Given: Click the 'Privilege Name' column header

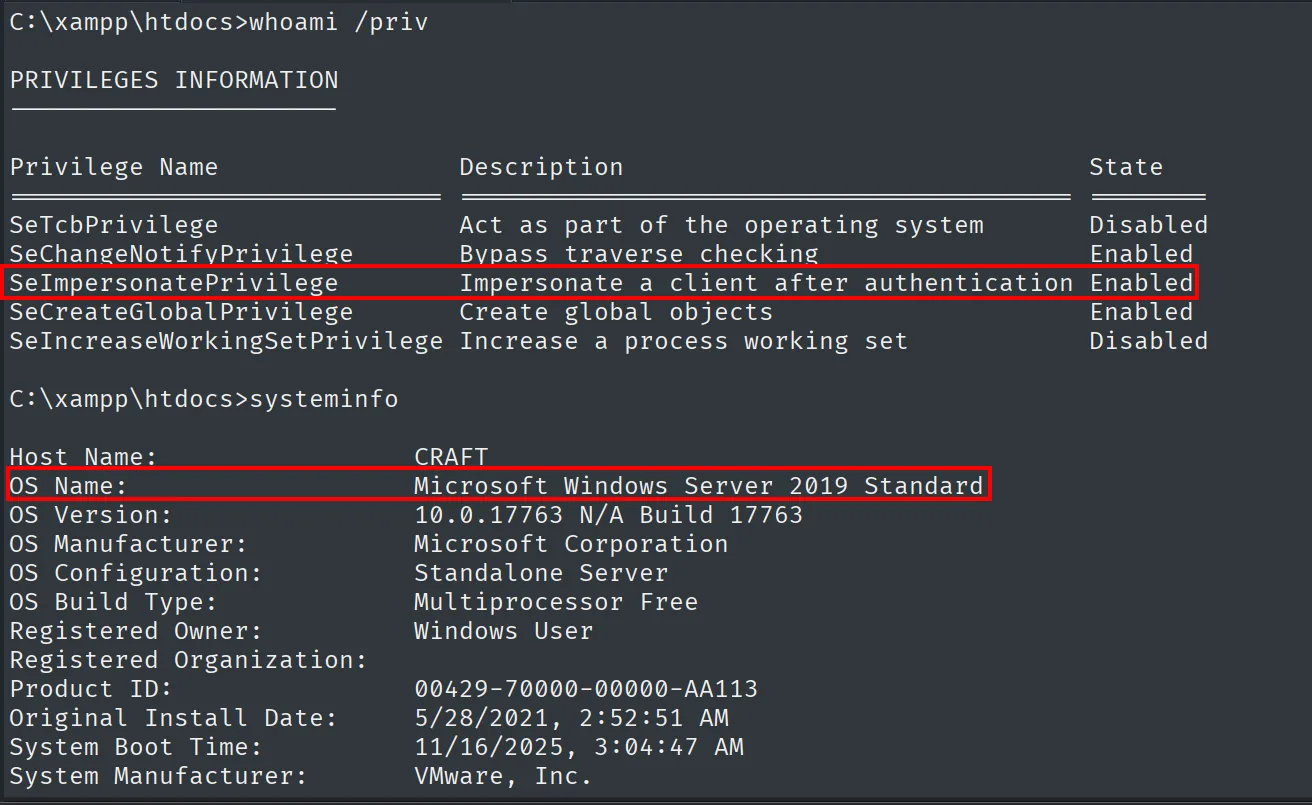Looking at the screenshot, I should click(x=114, y=167).
